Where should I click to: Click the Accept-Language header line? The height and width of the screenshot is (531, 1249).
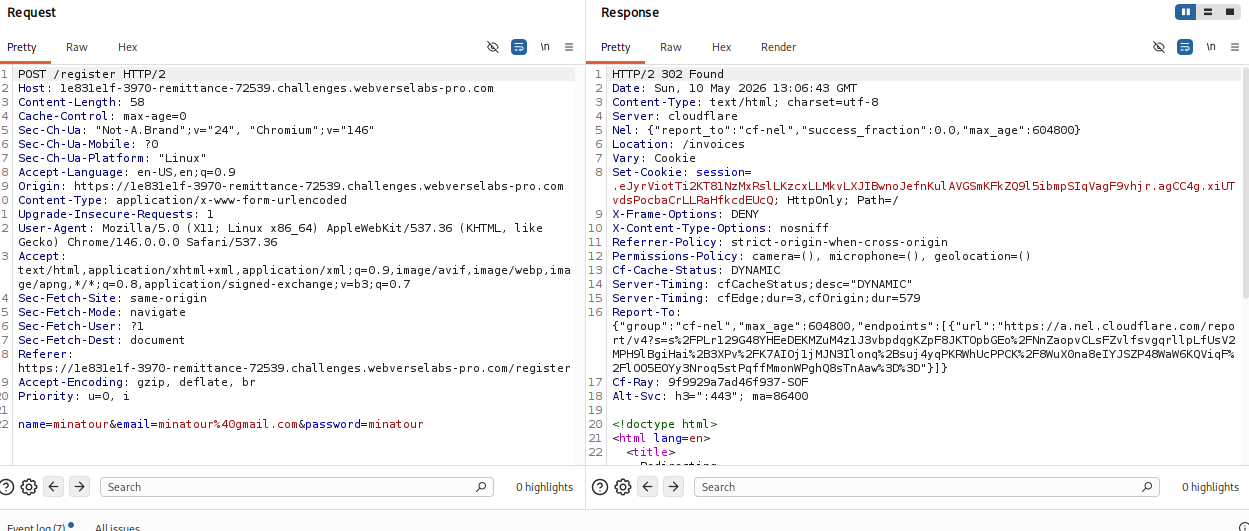point(127,172)
